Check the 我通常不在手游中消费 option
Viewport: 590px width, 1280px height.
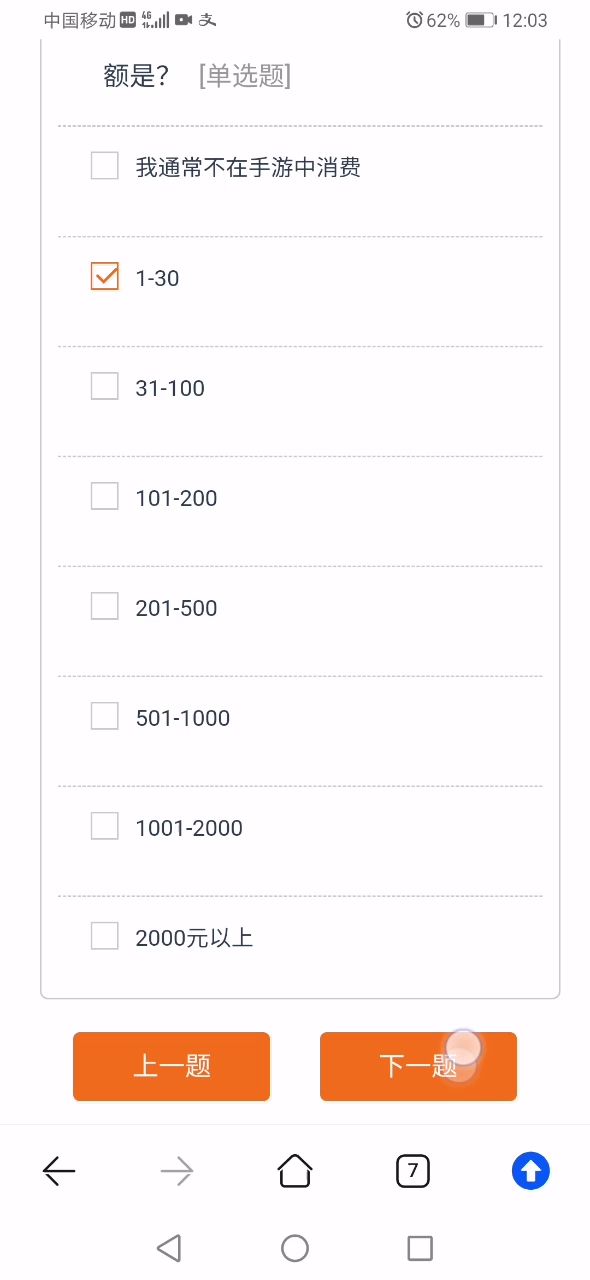point(105,166)
